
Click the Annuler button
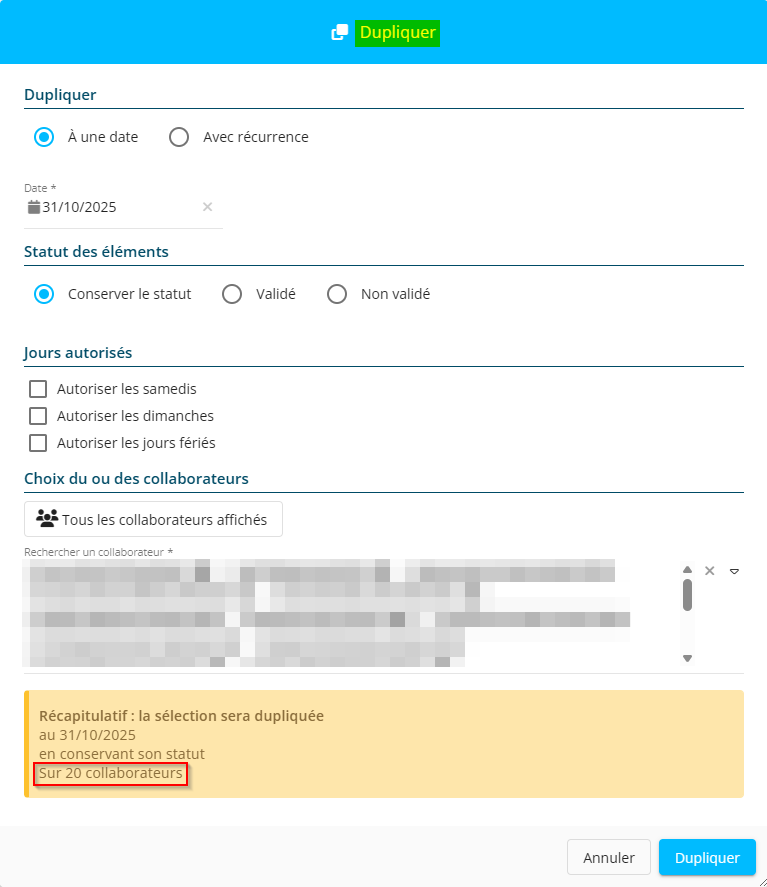point(609,858)
